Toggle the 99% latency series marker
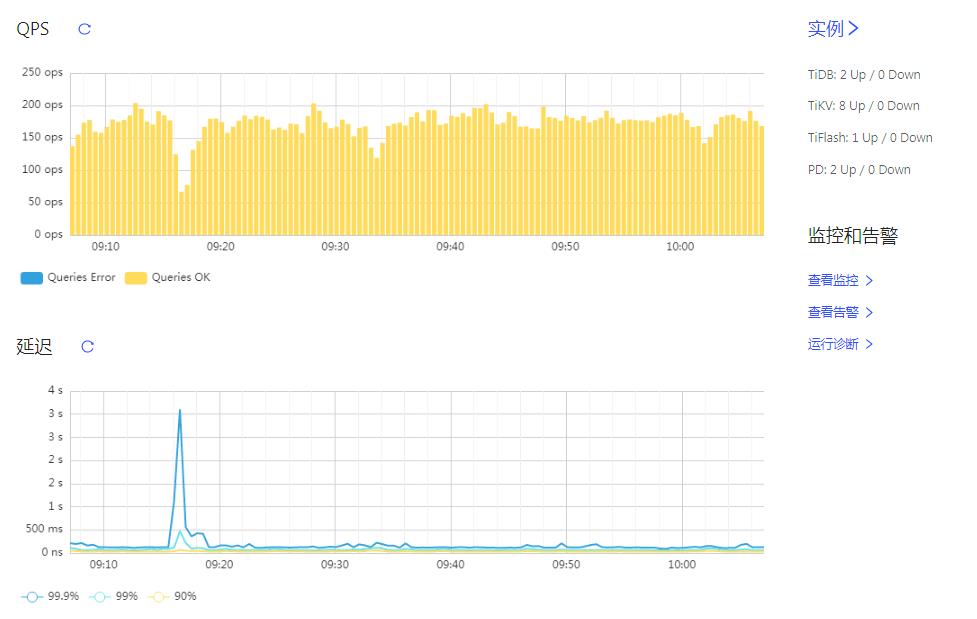Viewport: 977px width, 619px height. [100, 597]
